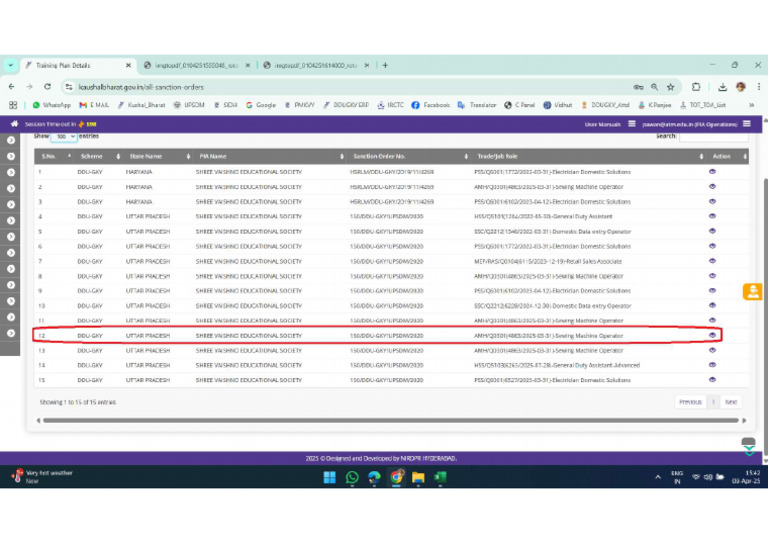Switch to the imgtopdf_0104251555048 tab
Viewport: 768px width, 543px height.
(197, 65)
